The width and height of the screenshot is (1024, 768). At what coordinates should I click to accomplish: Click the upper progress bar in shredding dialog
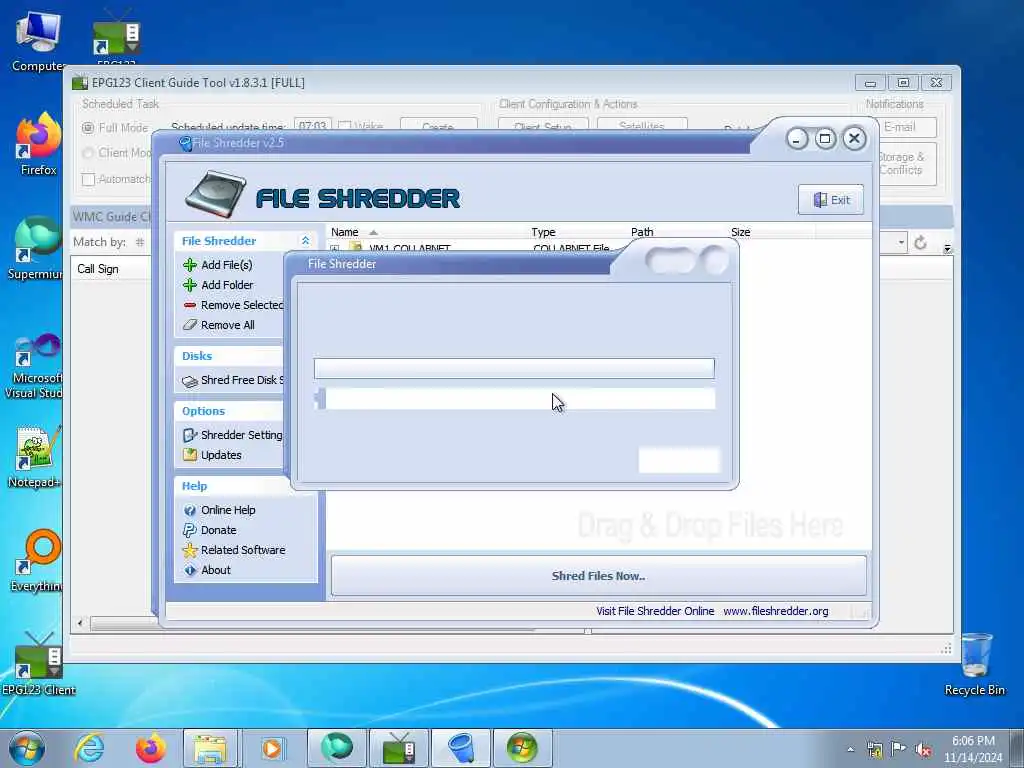tap(514, 368)
